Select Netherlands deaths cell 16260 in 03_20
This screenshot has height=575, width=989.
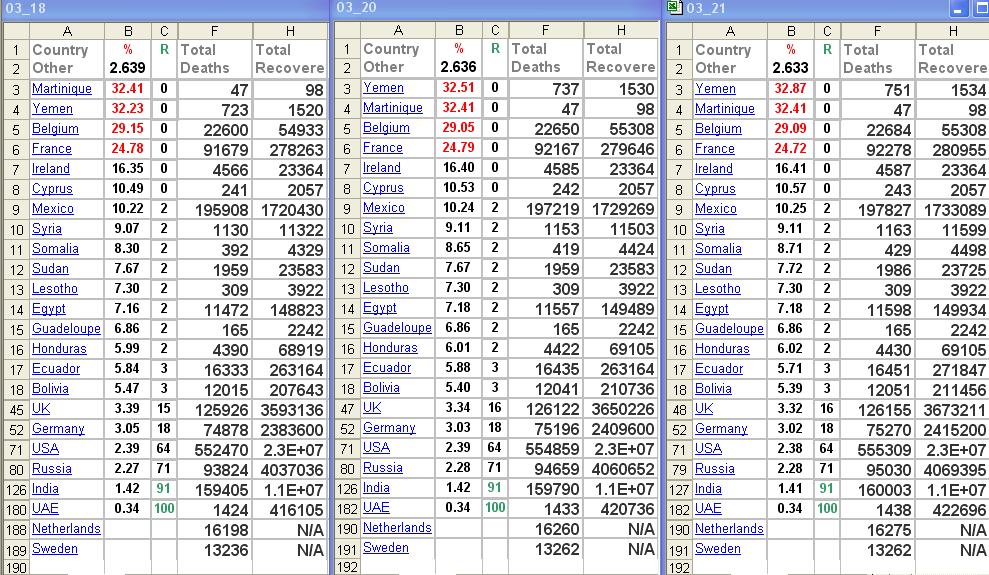[546, 528]
